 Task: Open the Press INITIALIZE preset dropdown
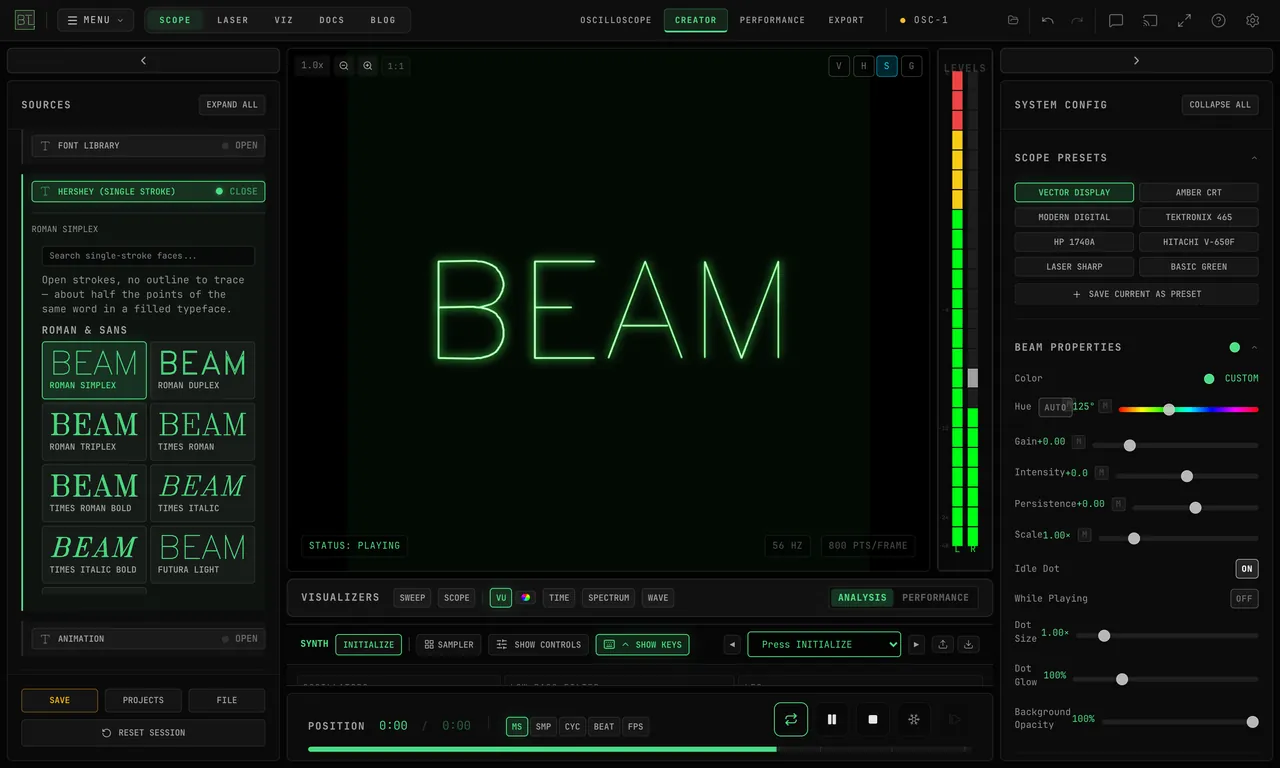point(824,644)
